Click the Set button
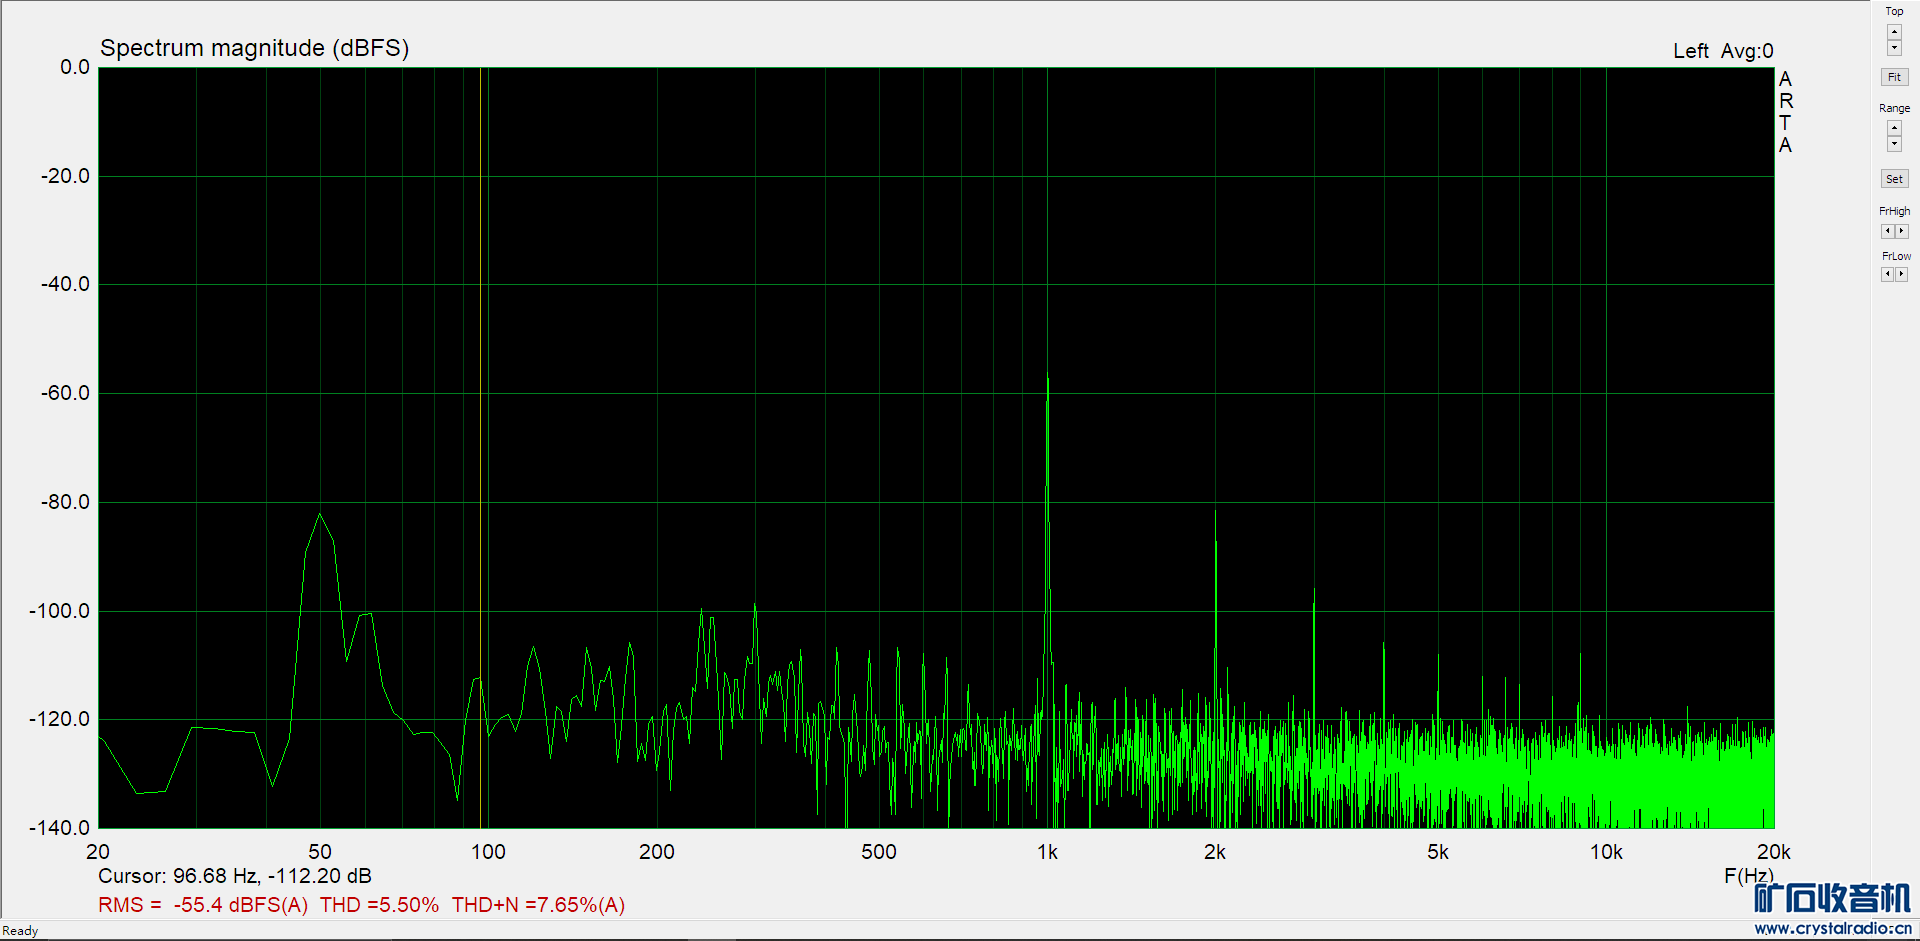Image resolution: width=1920 pixels, height=941 pixels. click(1894, 179)
